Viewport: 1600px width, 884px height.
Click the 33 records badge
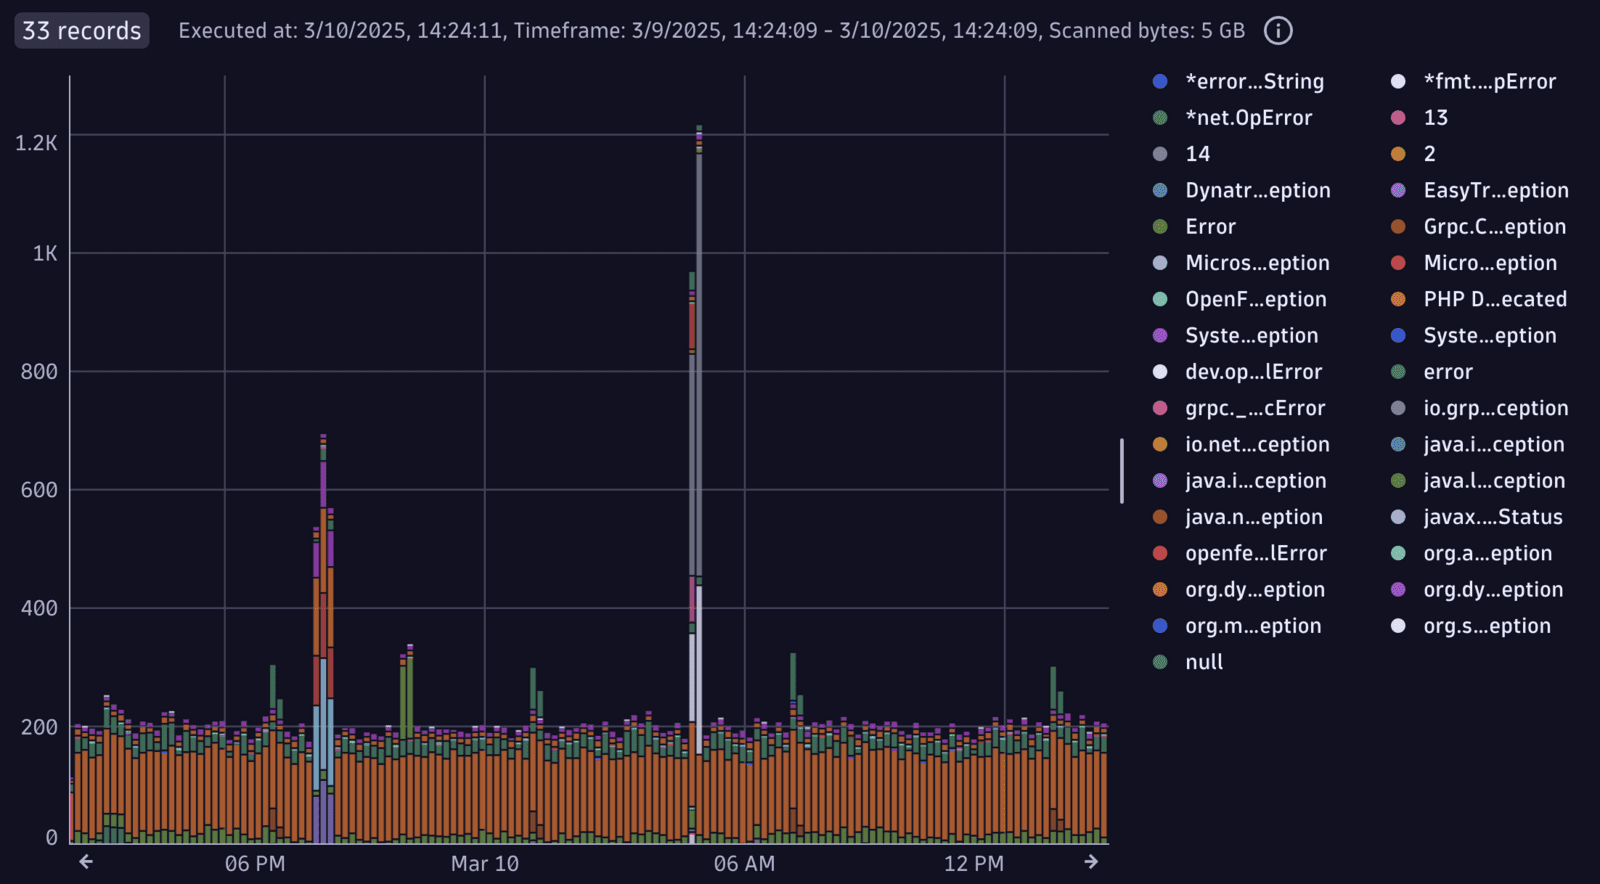(82, 30)
